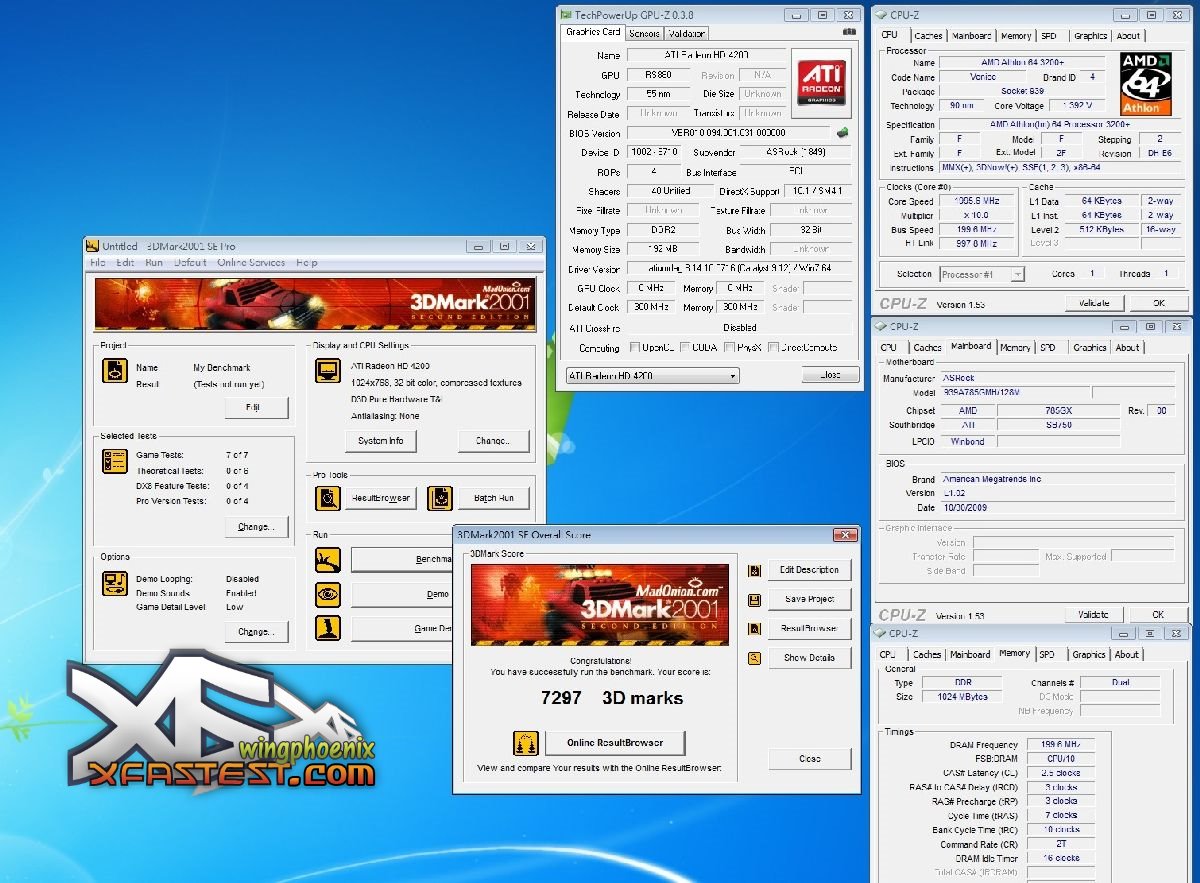The image size is (1200, 883).
Task: Enable the OpenCL checkbox in GPU-Z
Action: pos(635,348)
